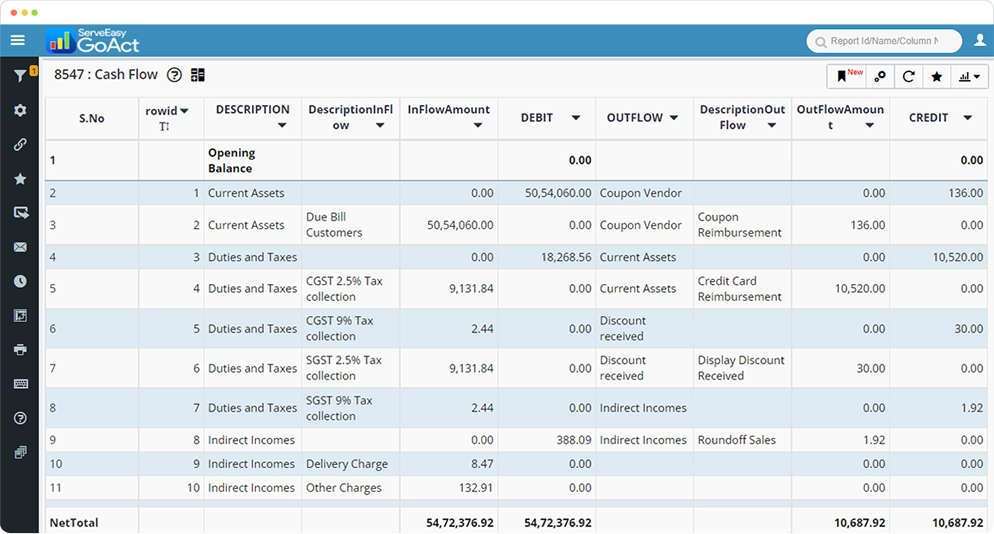This screenshot has height=534, width=994.
Task: Expand the OUTFLOW column dropdown arrow
Action: pos(674,118)
